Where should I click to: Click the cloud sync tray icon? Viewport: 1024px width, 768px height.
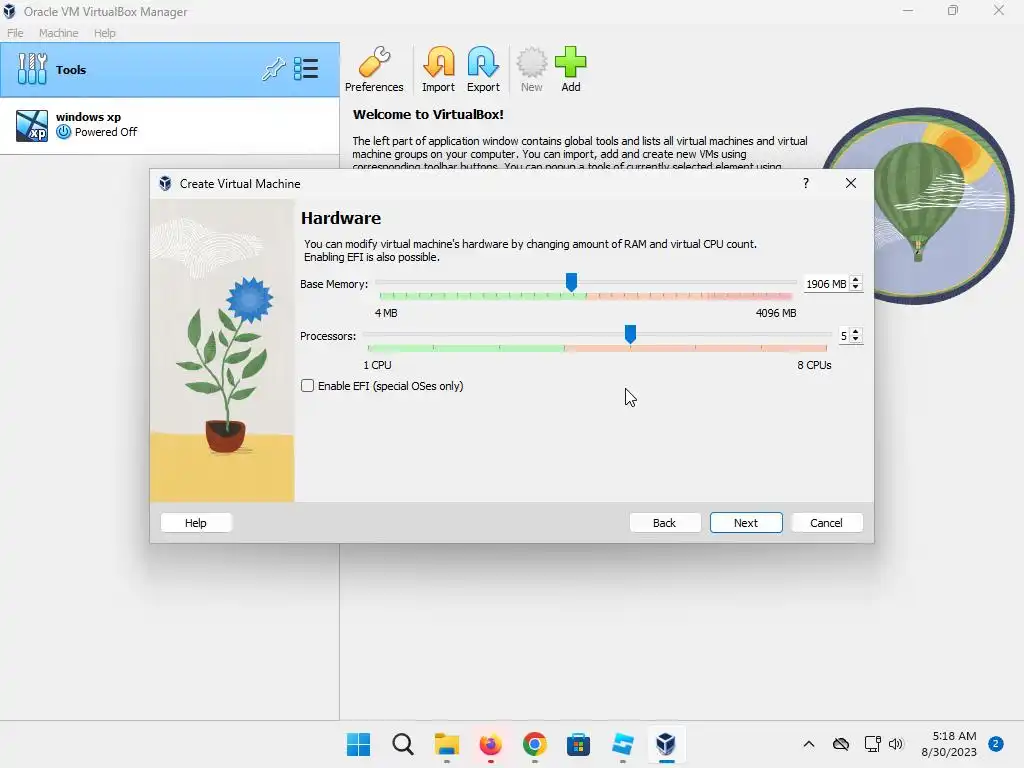[840, 744]
